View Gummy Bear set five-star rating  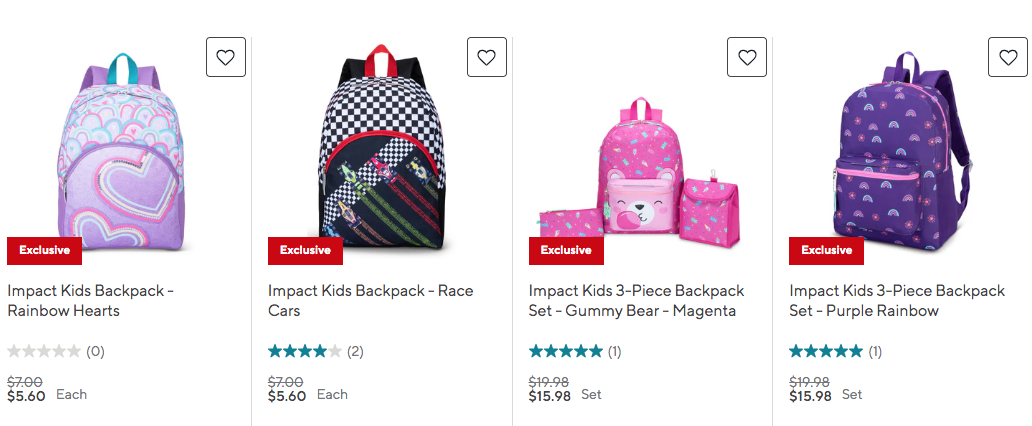click(x=566, y=351)
